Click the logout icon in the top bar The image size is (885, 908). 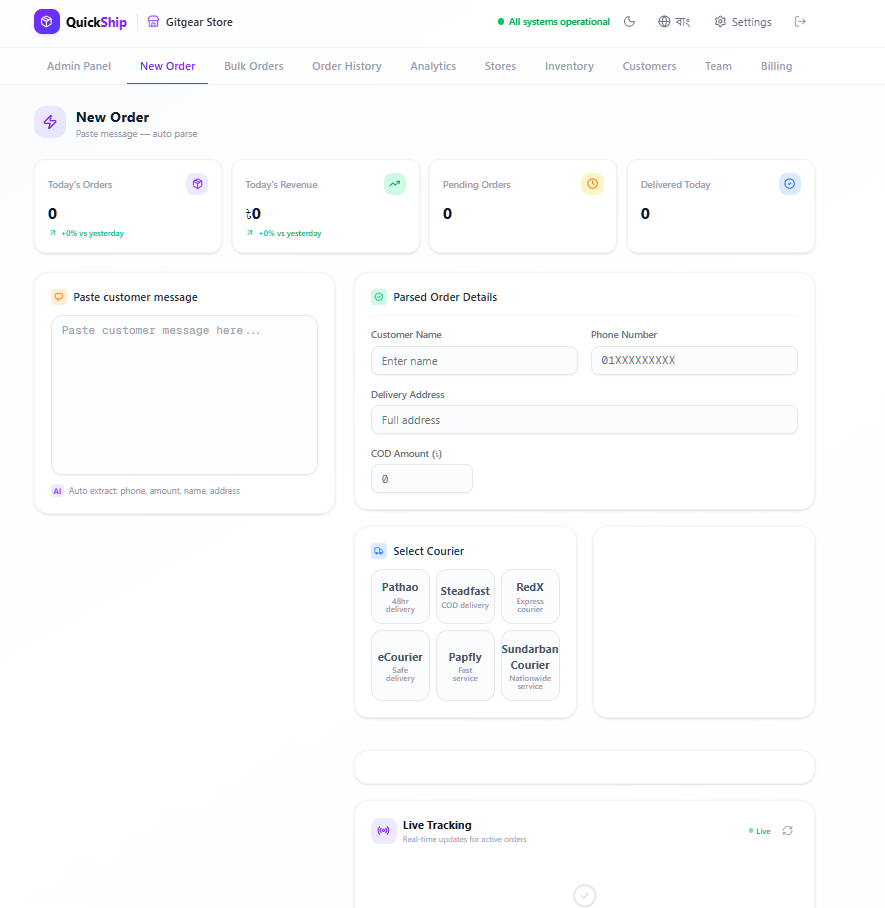(800, 21)
